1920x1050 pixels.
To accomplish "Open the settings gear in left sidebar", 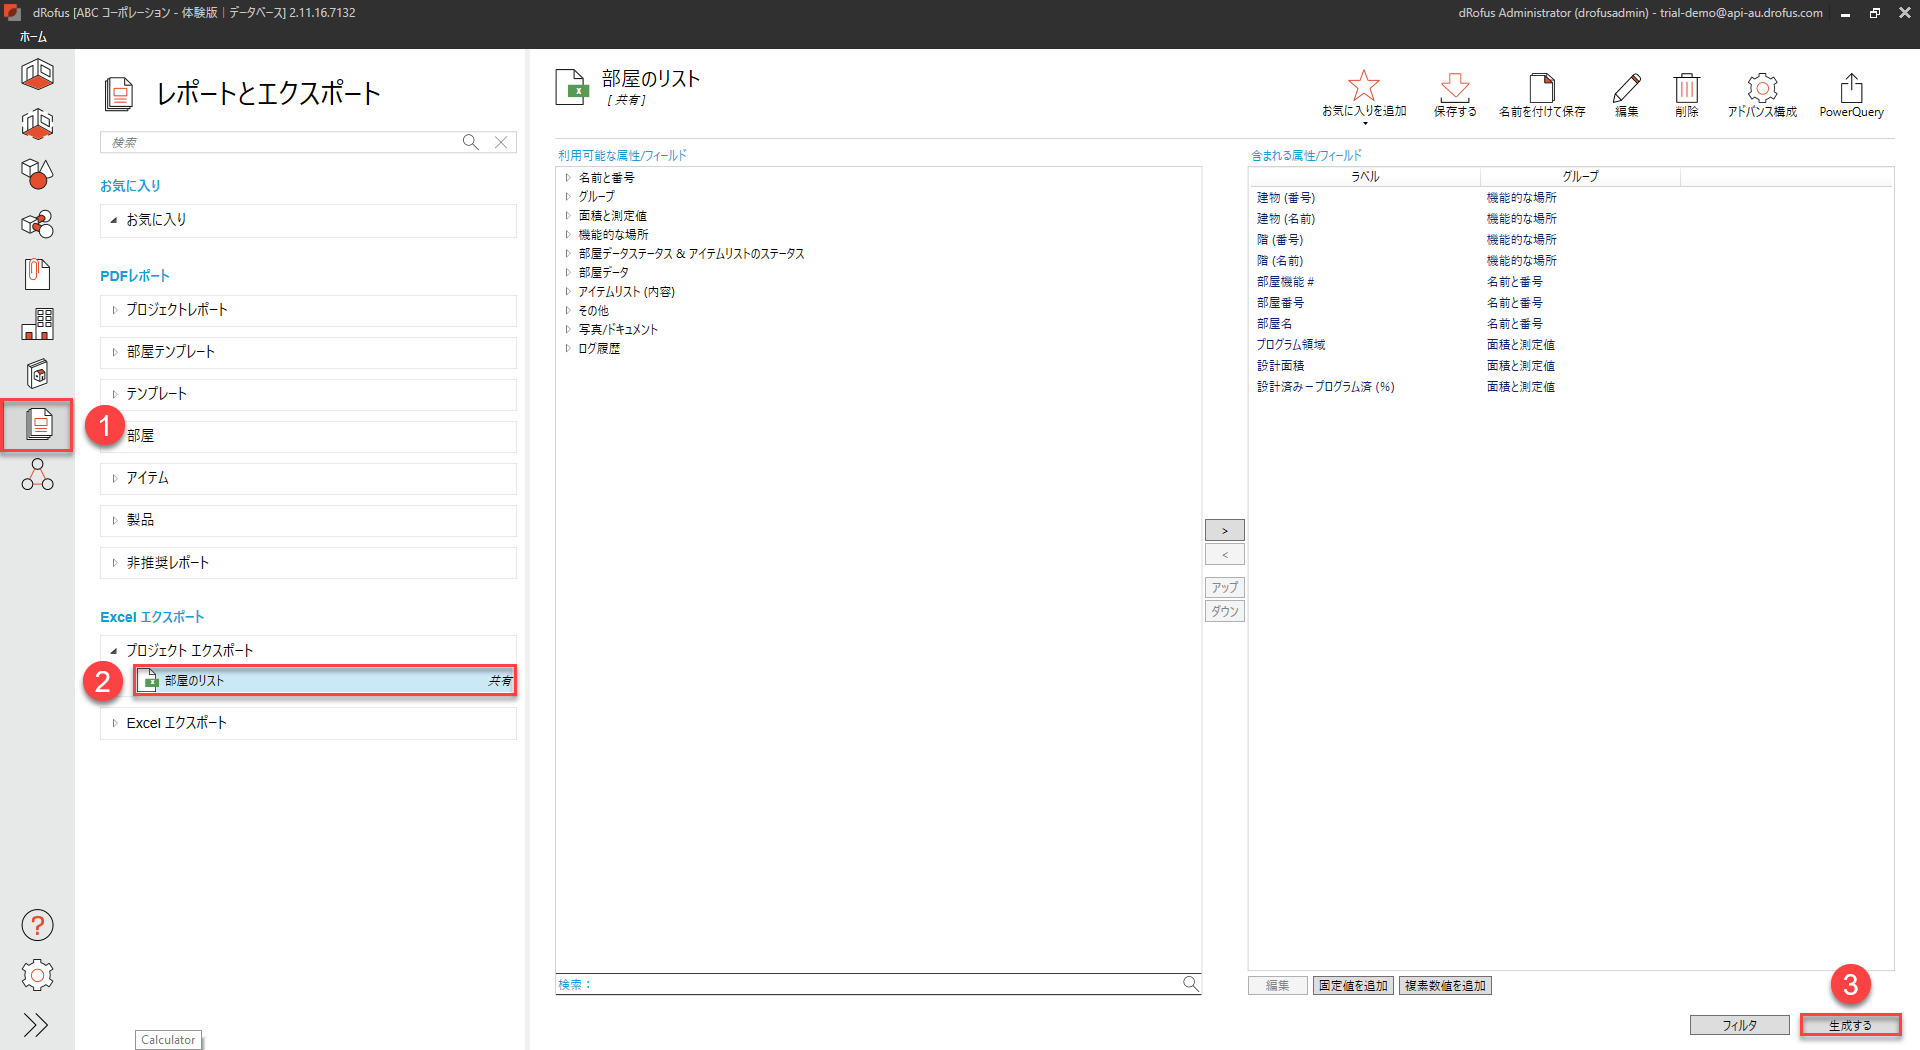I will [x=37, y=975].
